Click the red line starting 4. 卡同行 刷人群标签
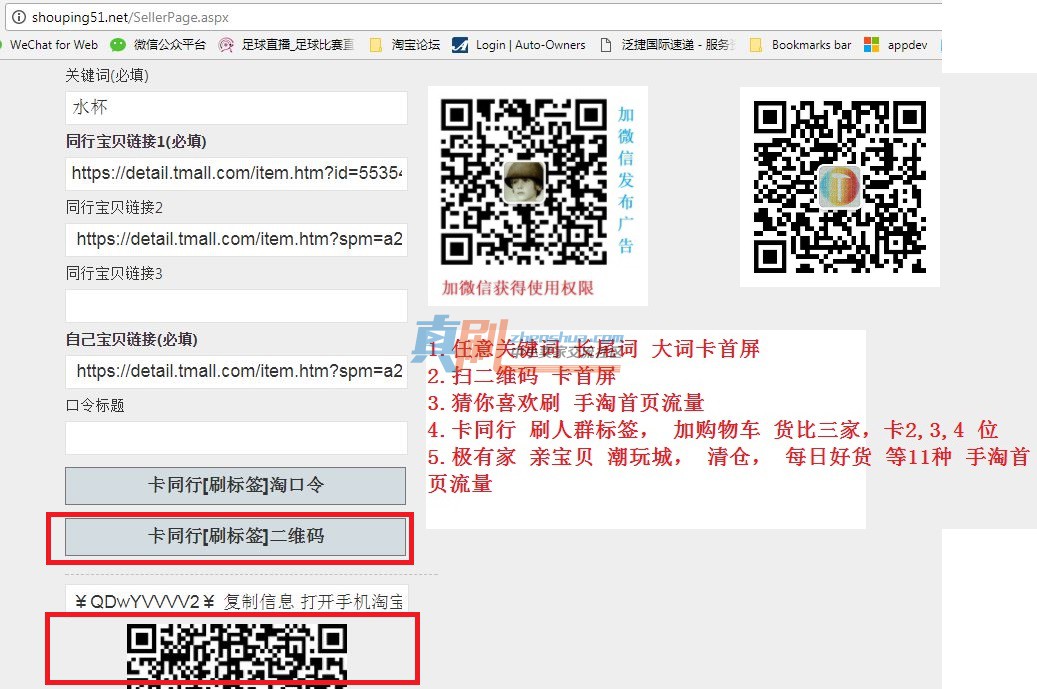Image resolution: width=1037 pixels, height=689 pixels. point(713,430)
